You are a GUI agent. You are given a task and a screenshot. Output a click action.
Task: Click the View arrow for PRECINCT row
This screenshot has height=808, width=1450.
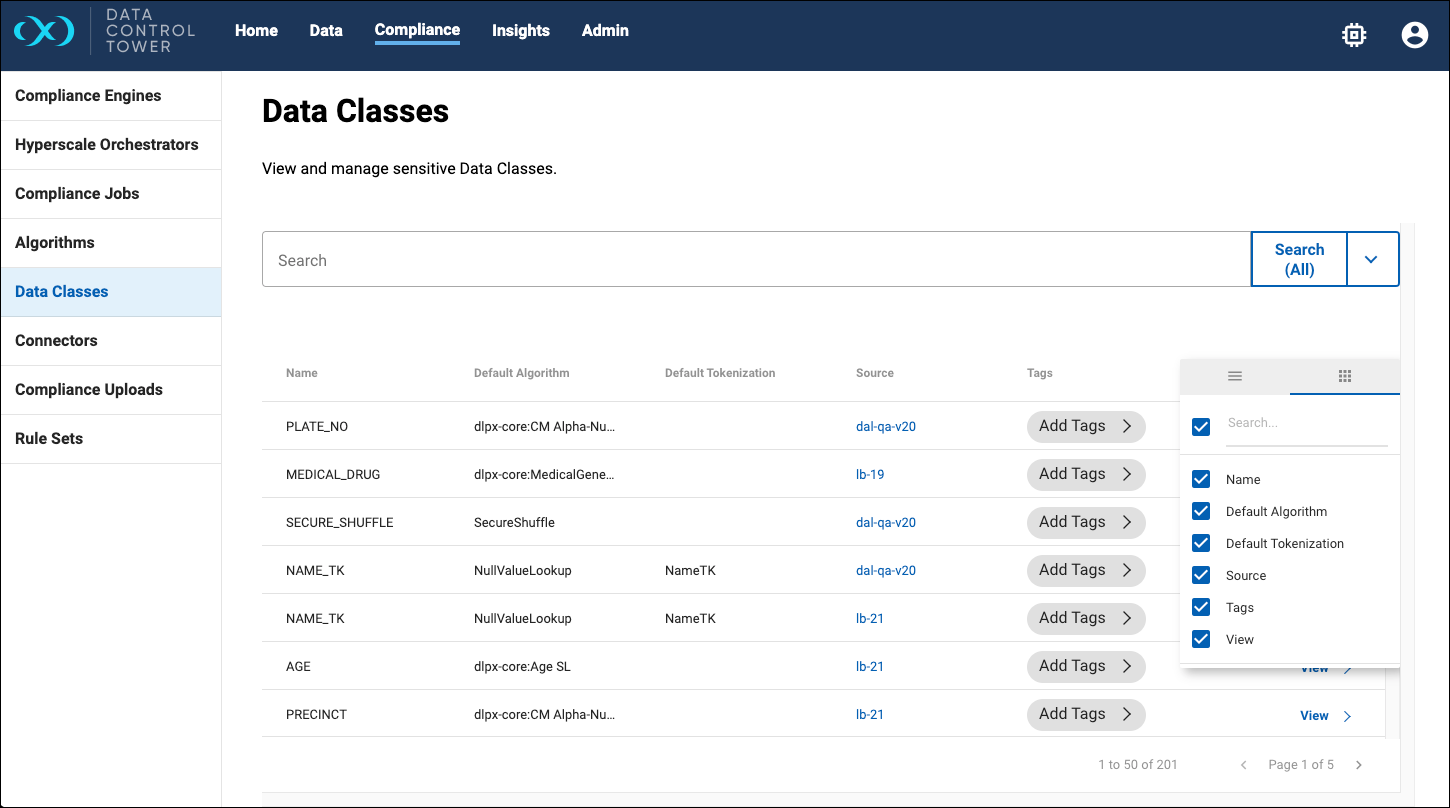(x=1347, y=716)
